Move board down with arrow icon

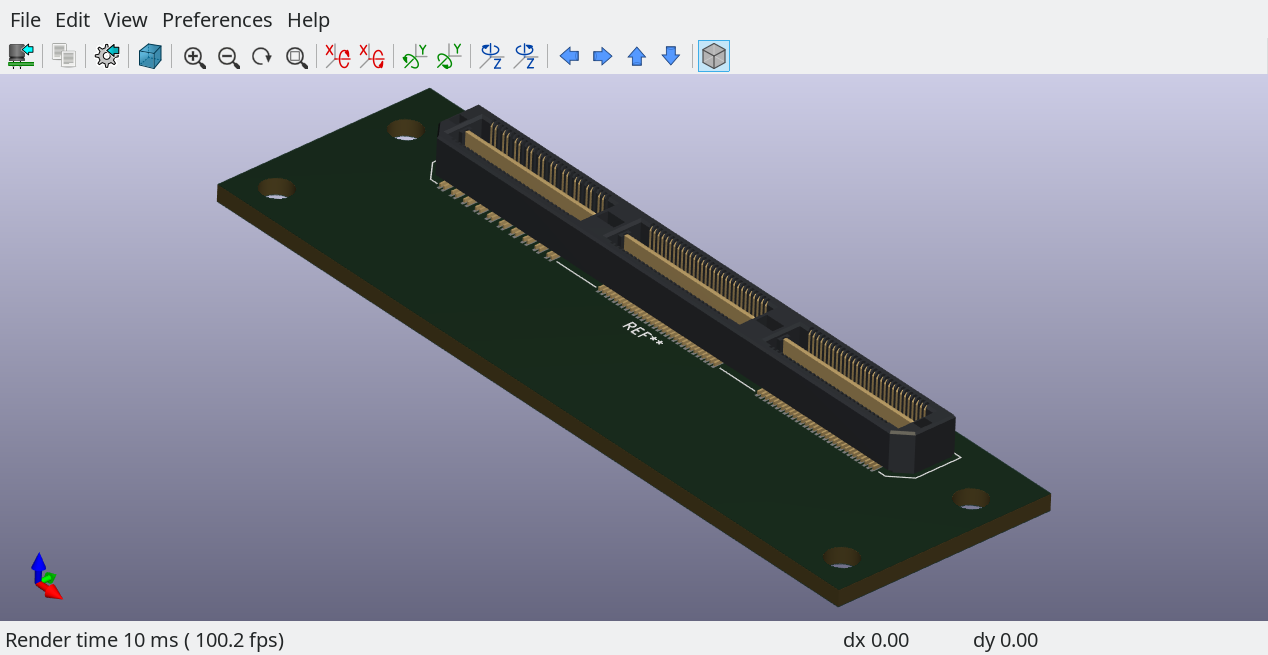click(x=671, y=56)
